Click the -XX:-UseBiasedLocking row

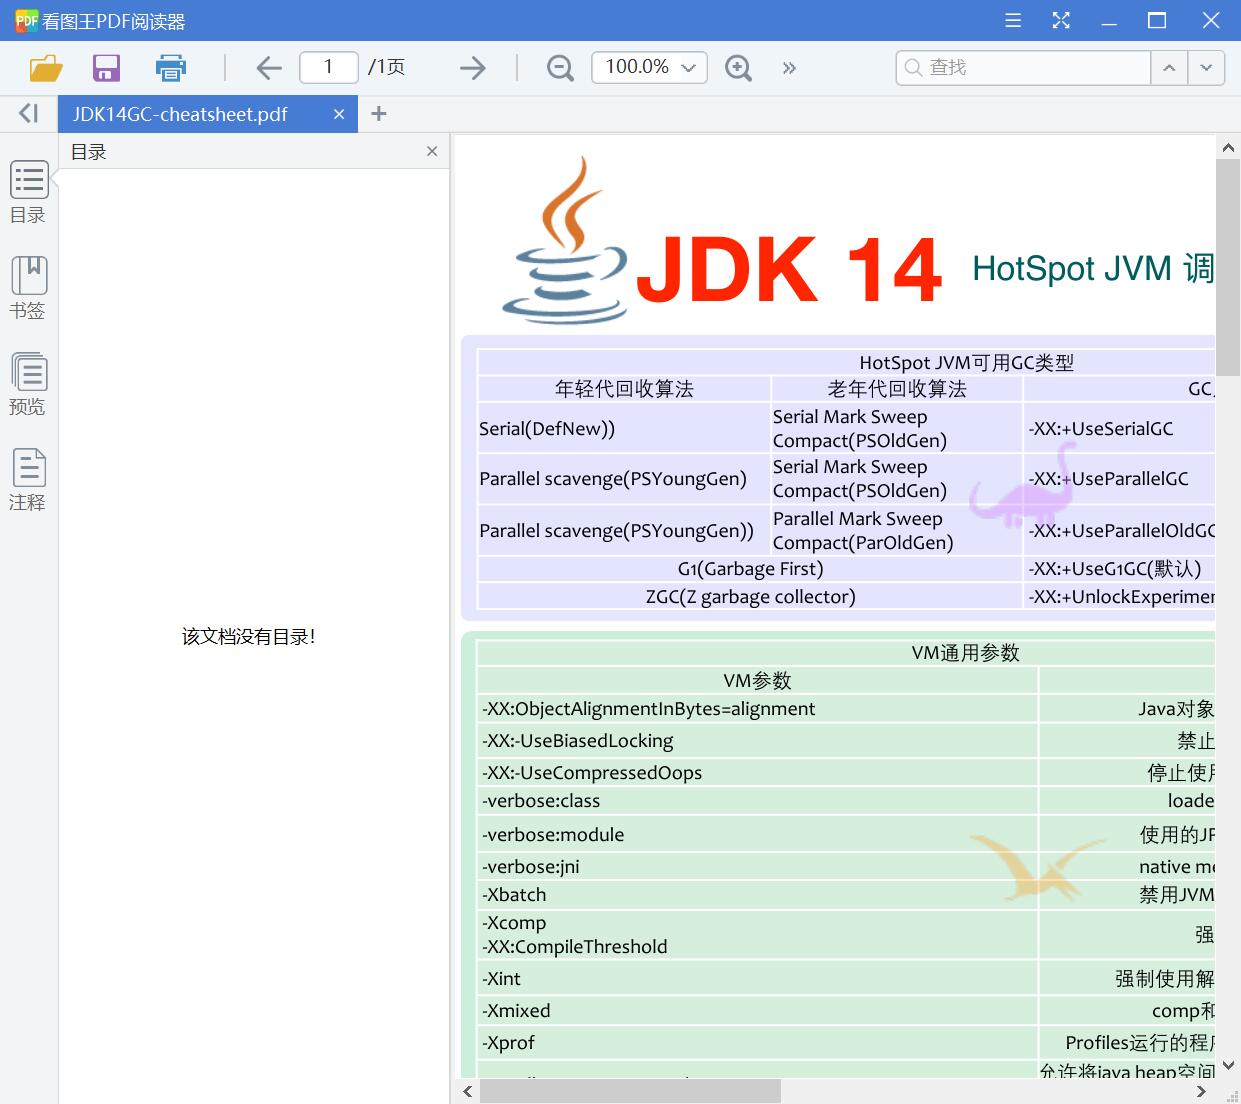757,741
